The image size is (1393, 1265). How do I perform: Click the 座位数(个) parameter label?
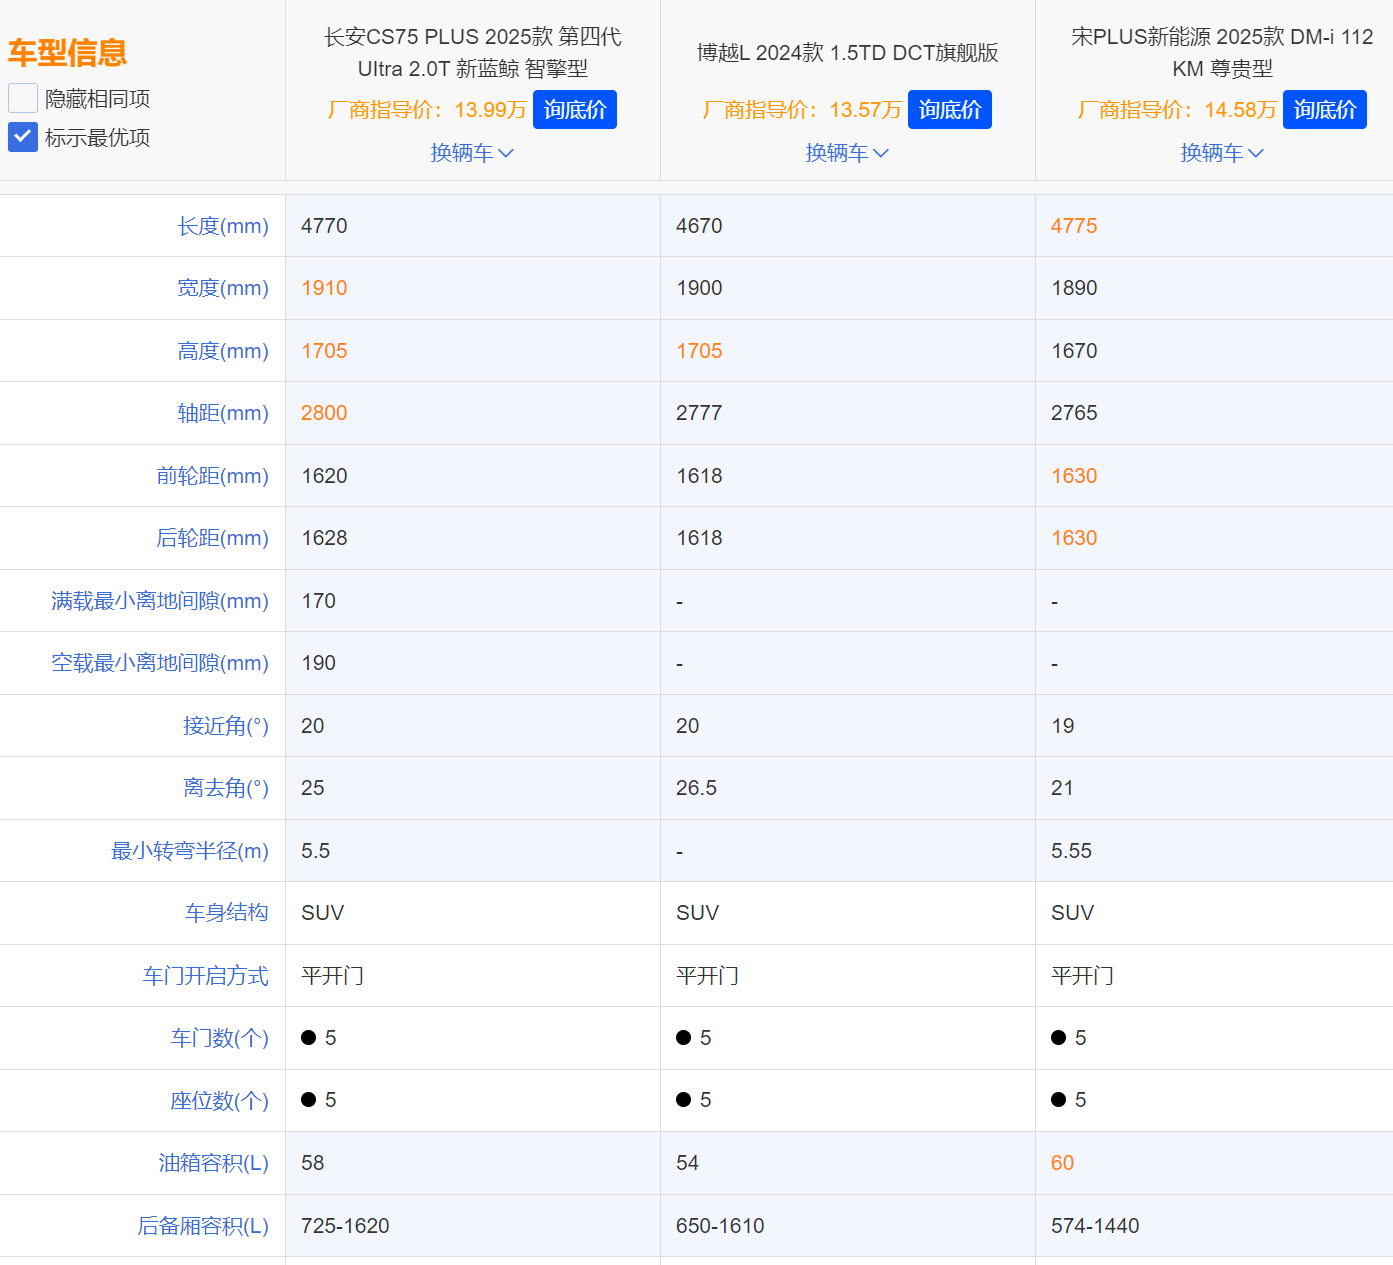(220, 1101)
